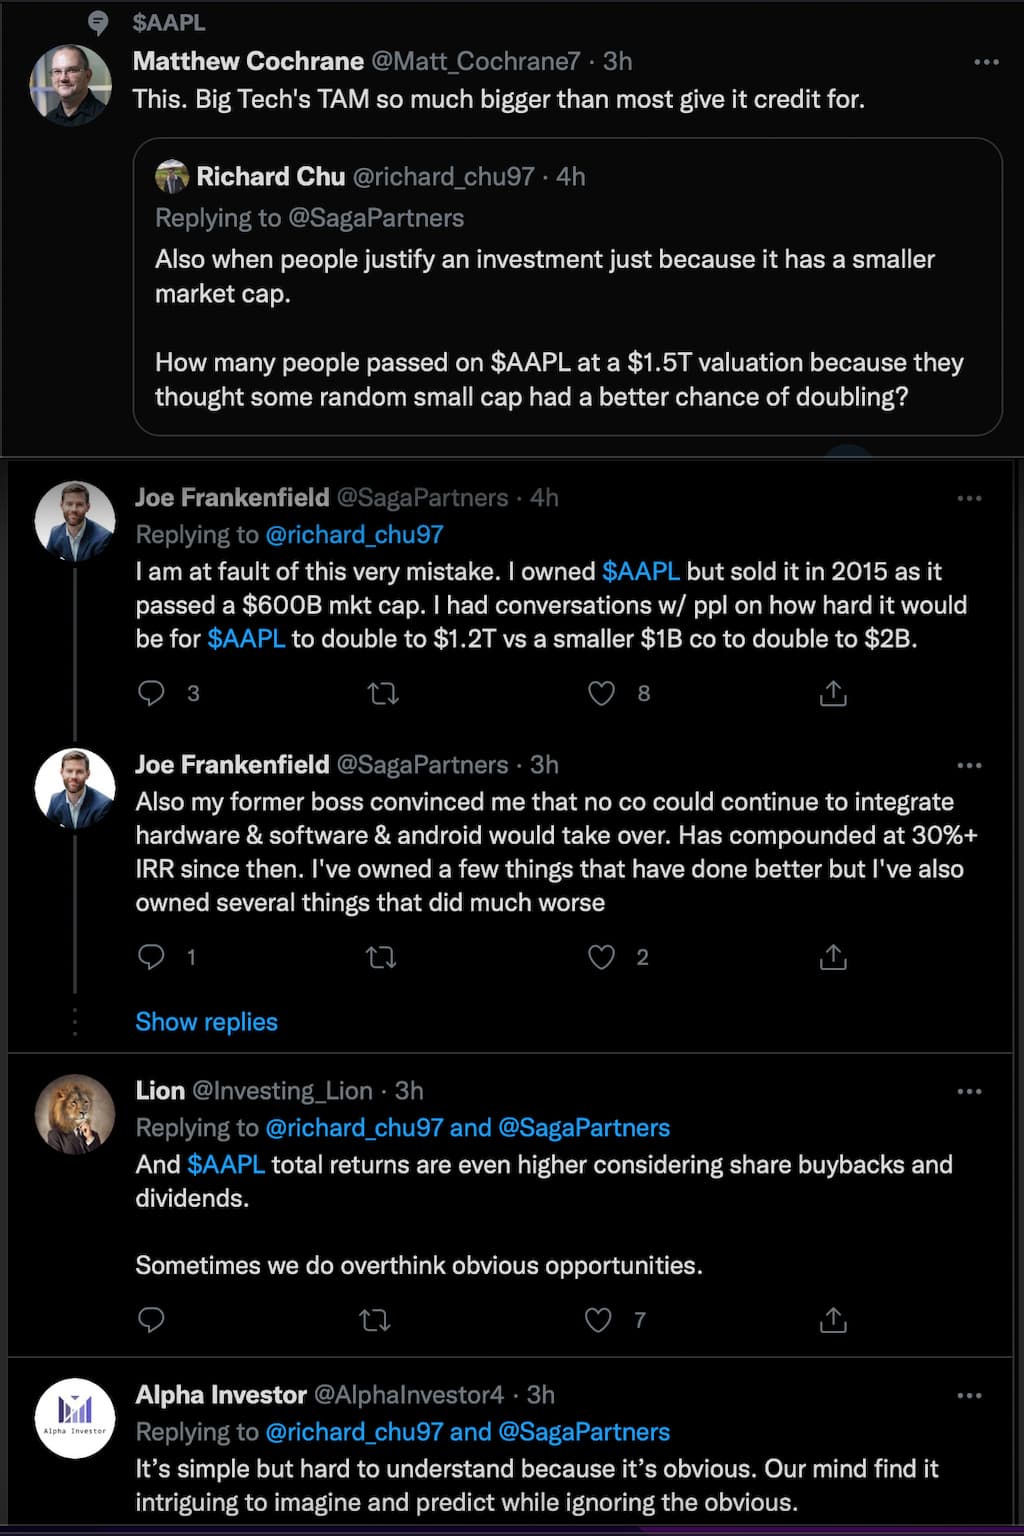View Alpha Investor's profile avatar

(x=75, y=1418)
